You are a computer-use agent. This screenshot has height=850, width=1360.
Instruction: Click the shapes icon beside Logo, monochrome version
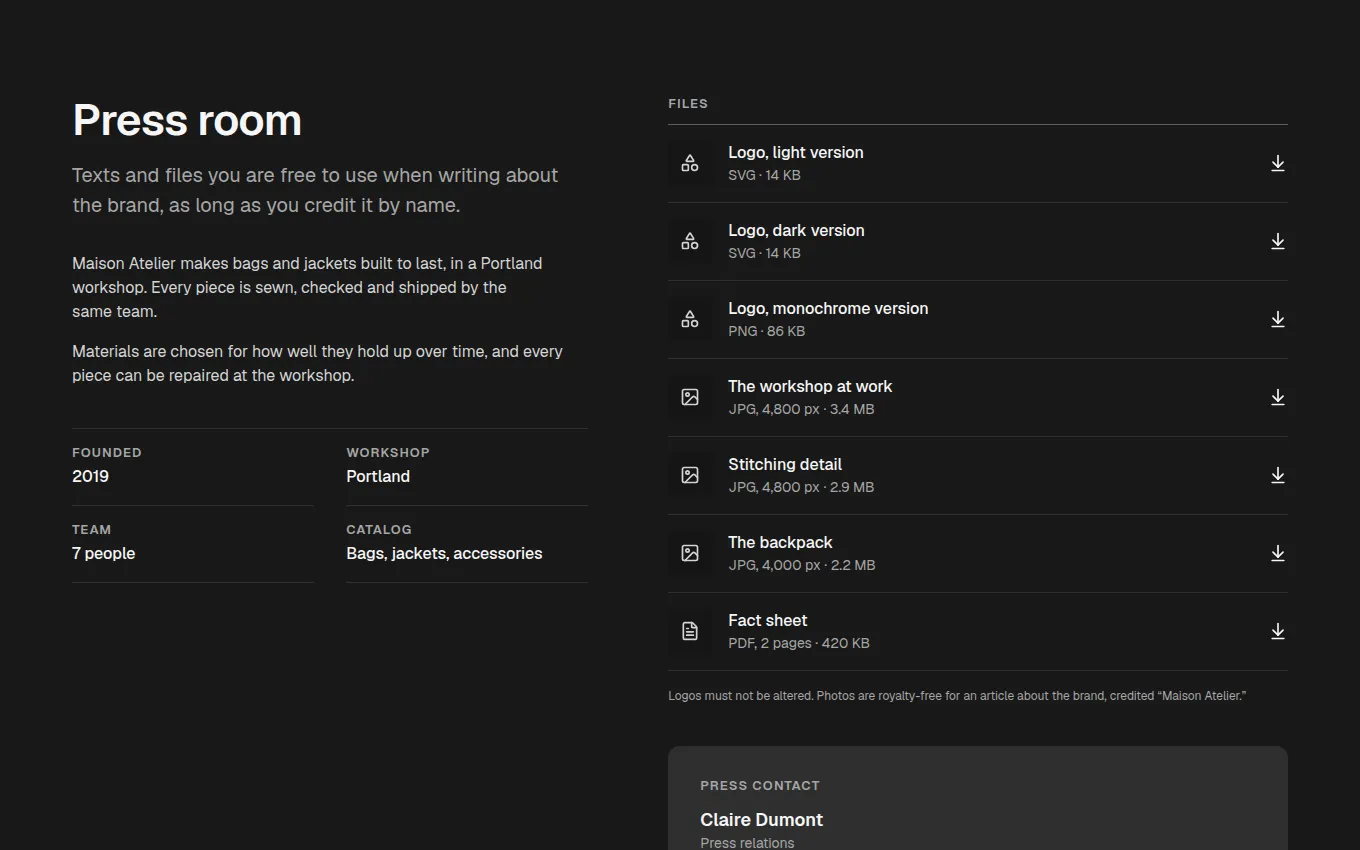pyautogui.click(x=690, y=319)
